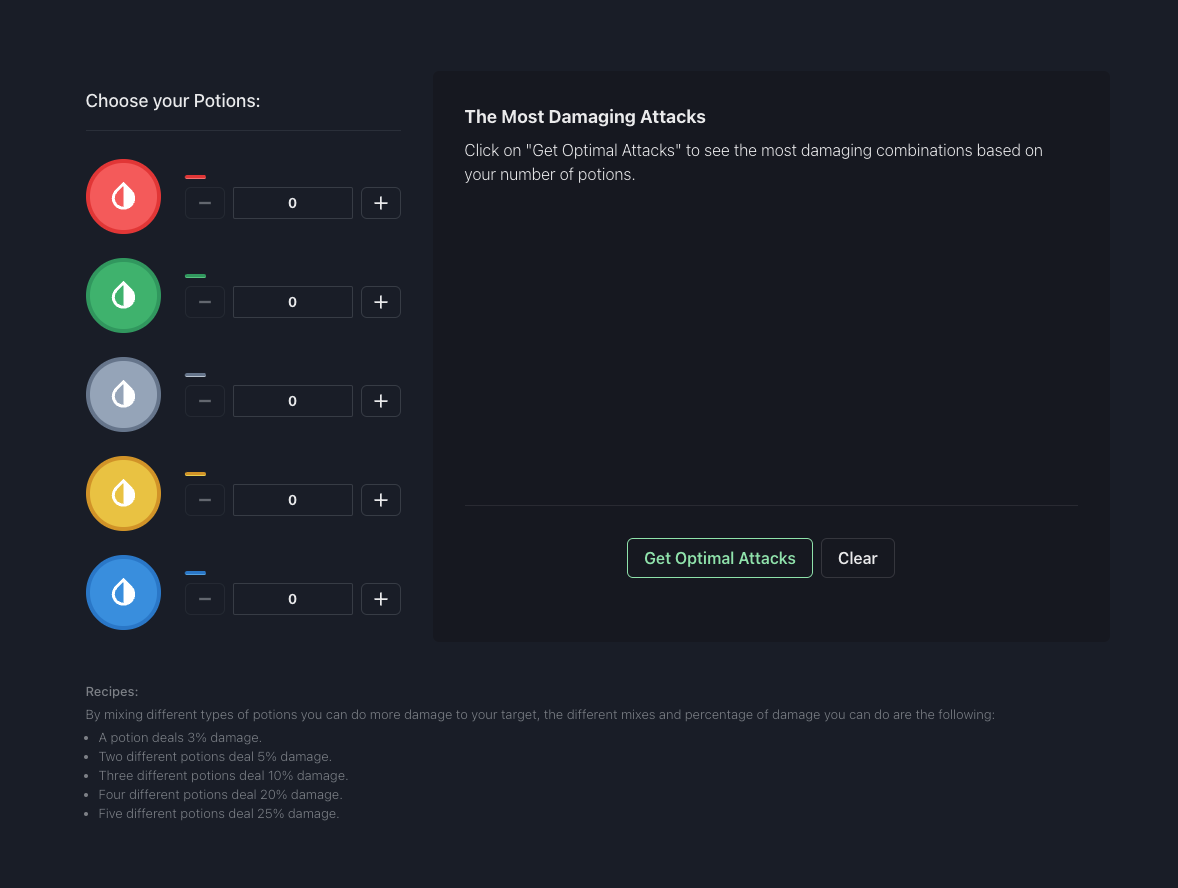
Task: Click the blue potion quantity field
Action: [292, 598]
